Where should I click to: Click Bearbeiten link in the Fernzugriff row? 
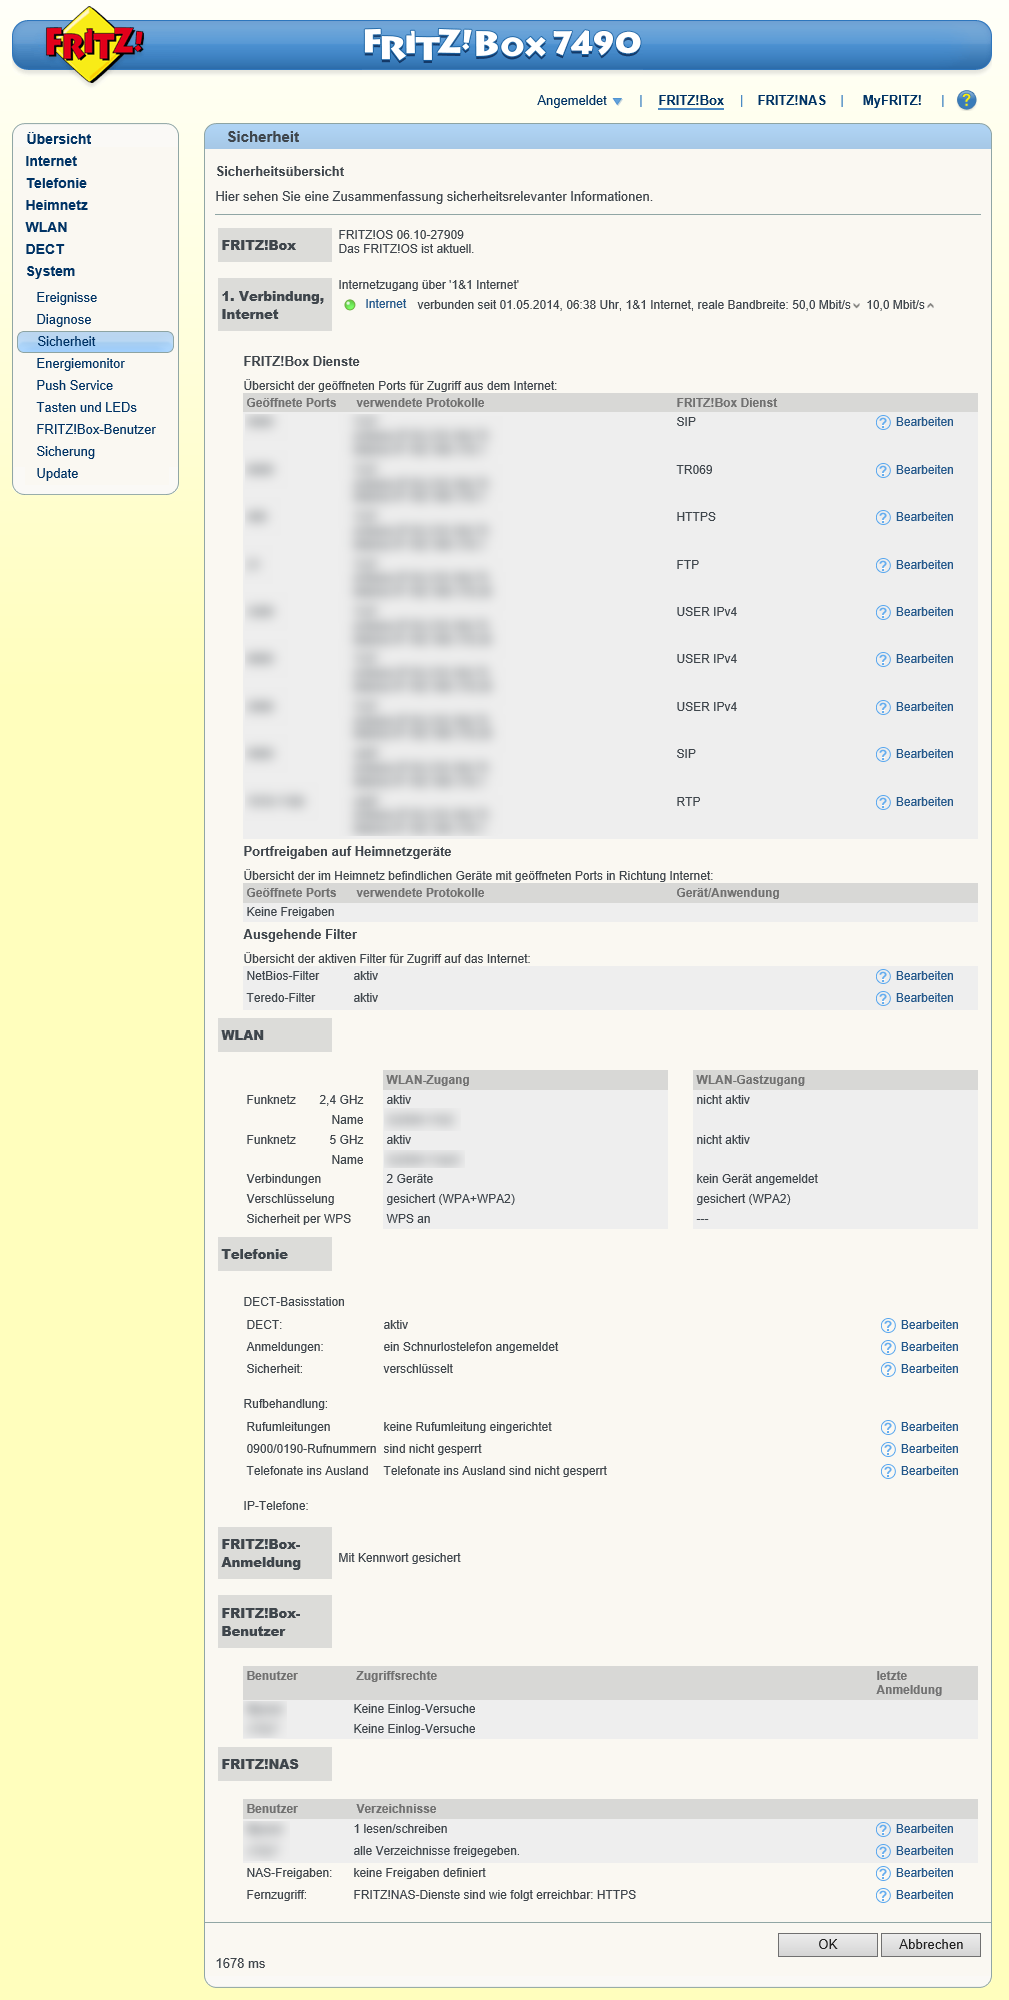click(x=925, y=1895)
